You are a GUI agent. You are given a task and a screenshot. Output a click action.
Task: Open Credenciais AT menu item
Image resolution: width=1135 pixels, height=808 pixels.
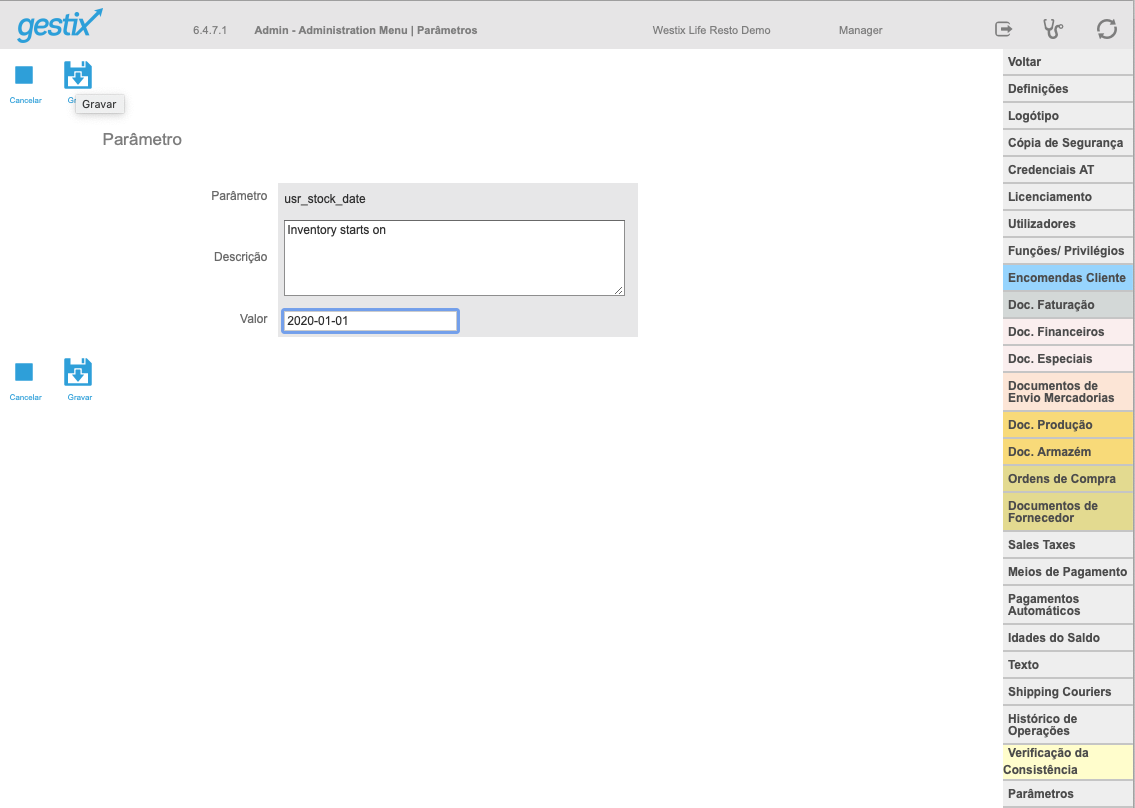point(1068,170)
